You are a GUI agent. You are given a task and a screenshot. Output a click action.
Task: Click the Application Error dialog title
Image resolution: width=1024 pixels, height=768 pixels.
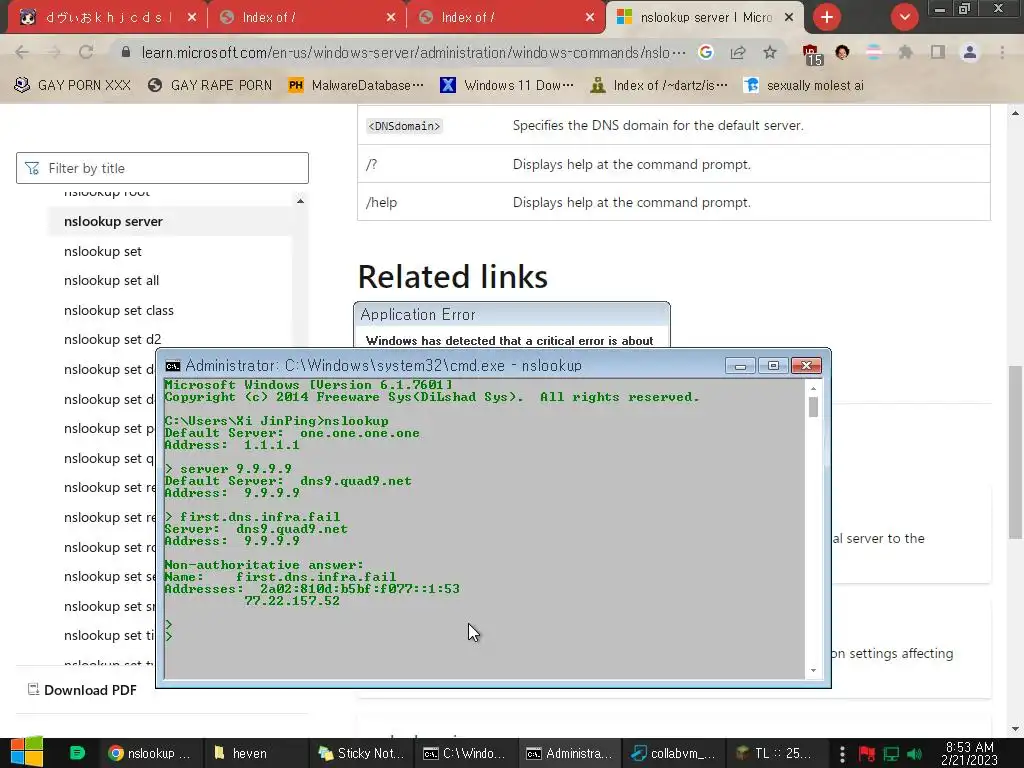pyautogui.click(x=418, y=315)
